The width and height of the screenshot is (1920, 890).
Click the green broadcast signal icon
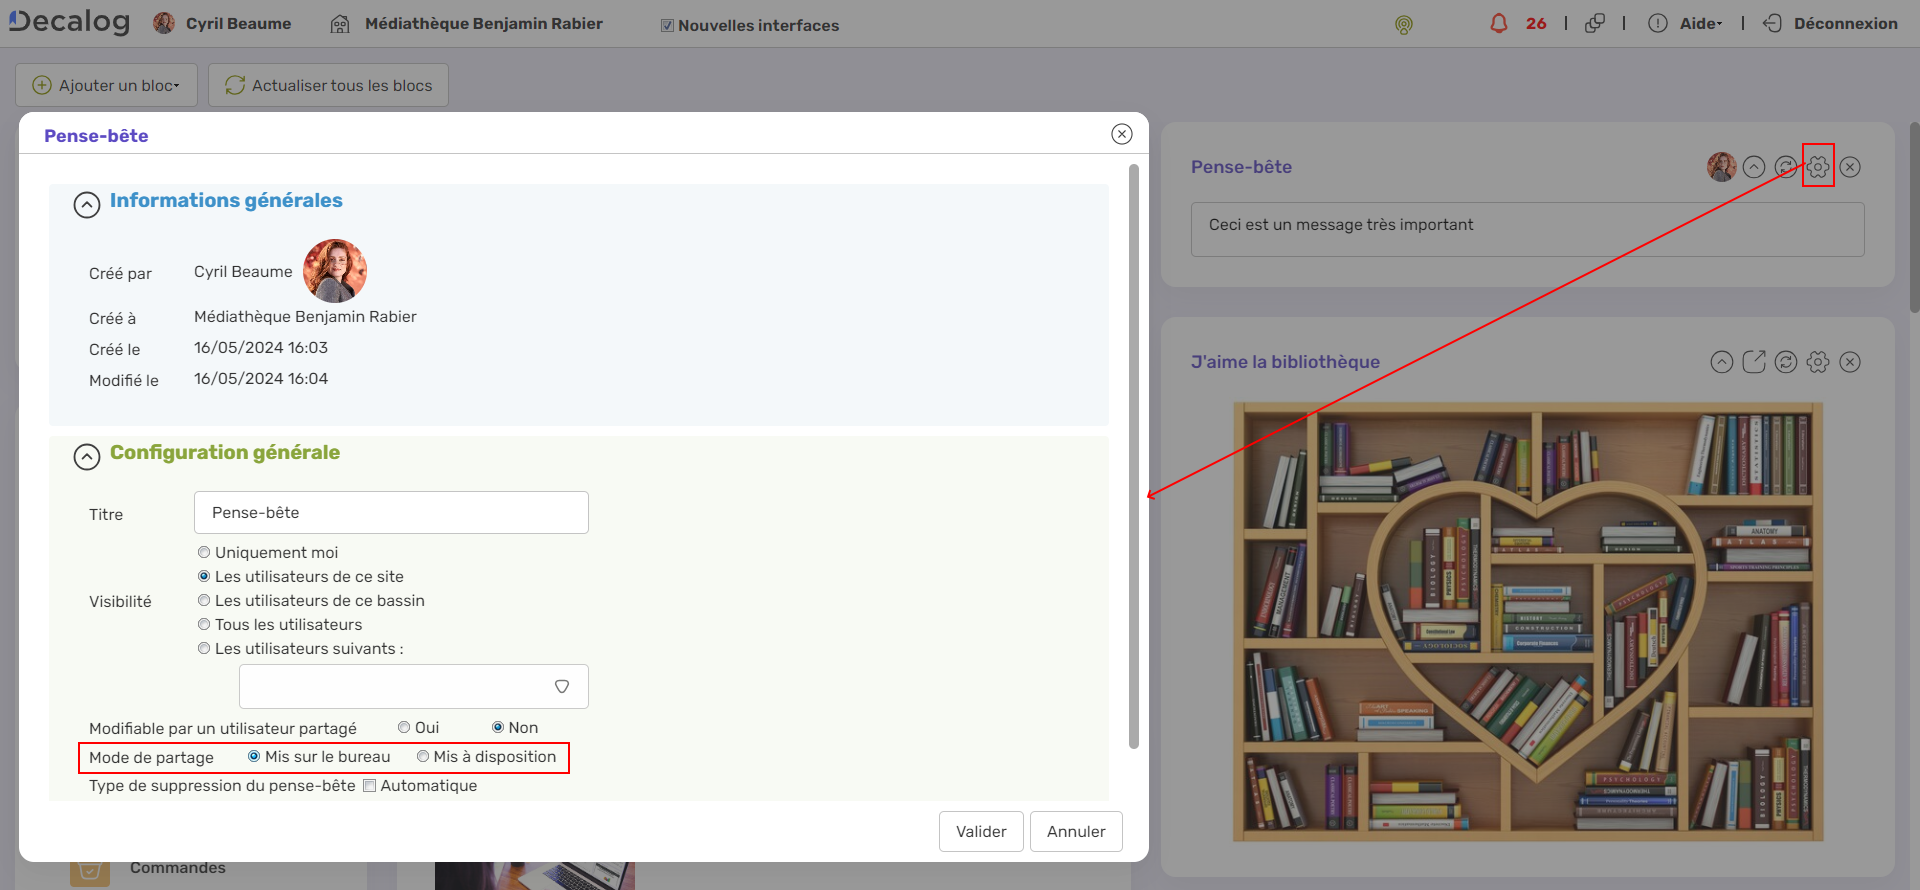(1403, 25)
